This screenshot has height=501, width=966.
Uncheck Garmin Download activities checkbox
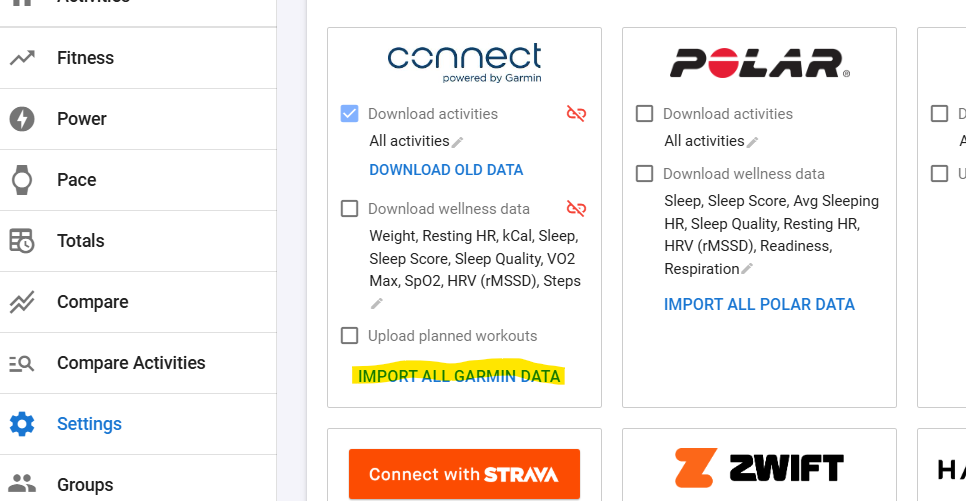[x=349, y=113]
